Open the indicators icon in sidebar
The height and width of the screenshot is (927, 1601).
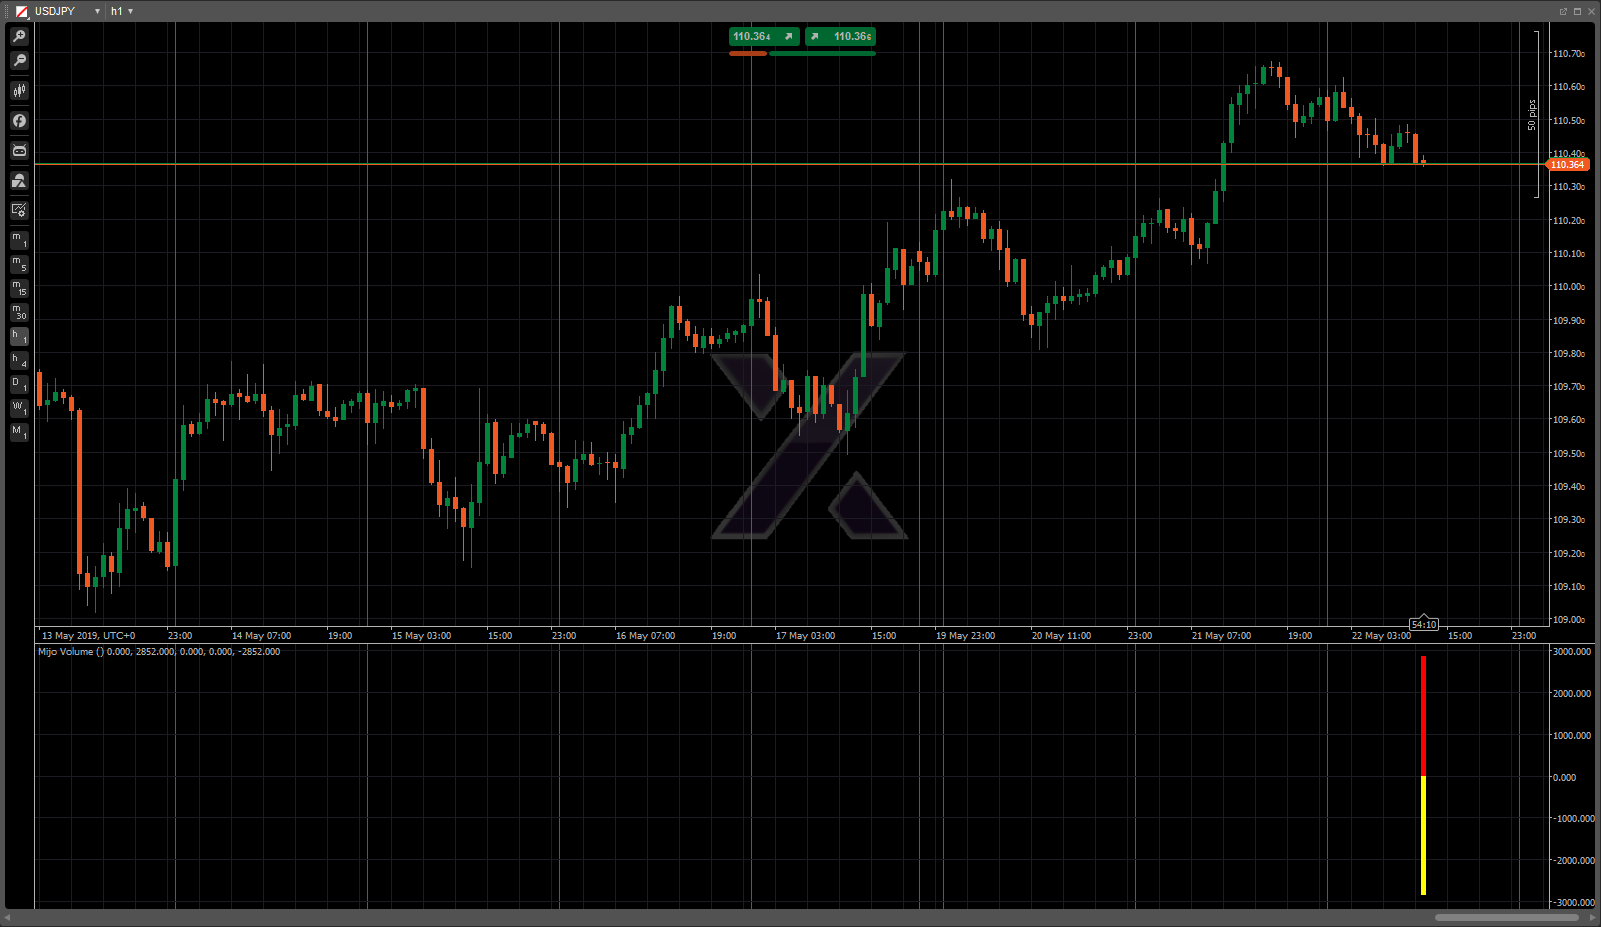point(19,180)
